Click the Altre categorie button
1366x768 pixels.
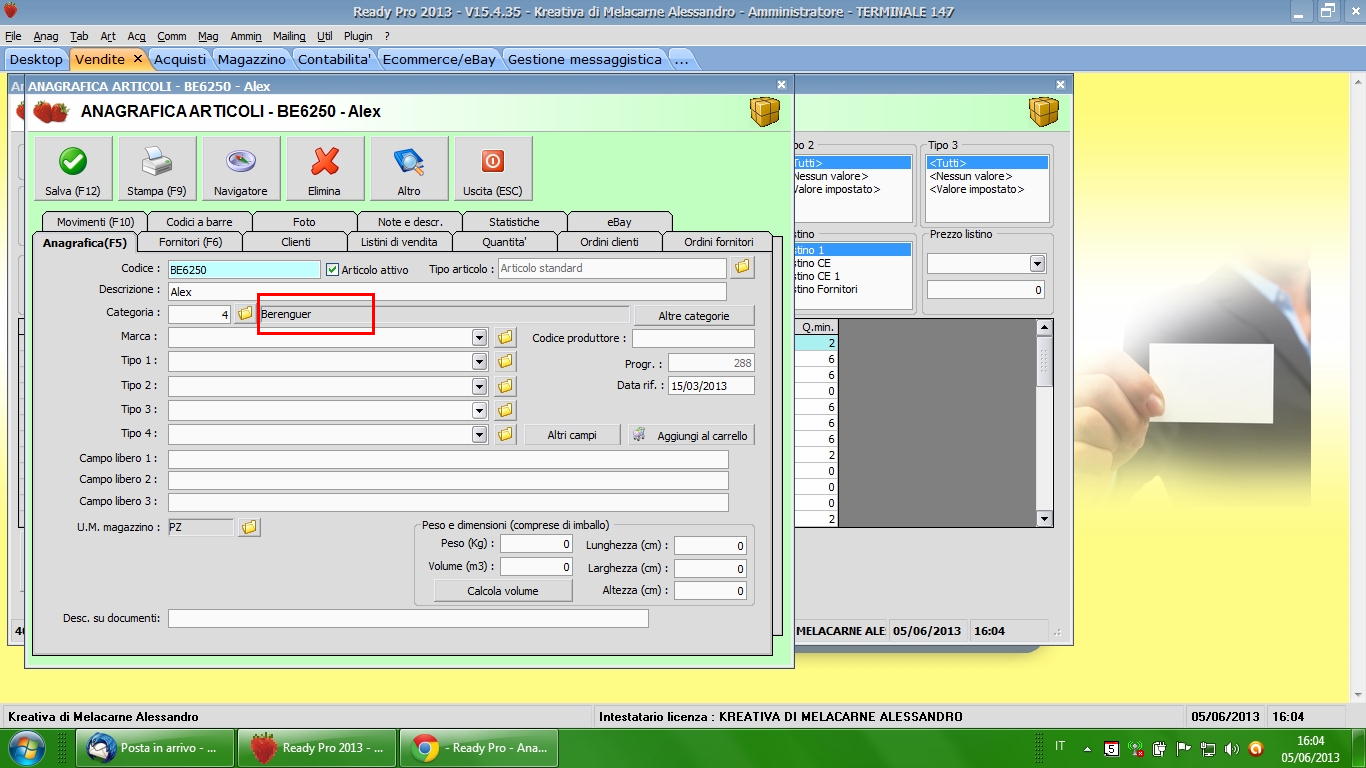(694, 316)
